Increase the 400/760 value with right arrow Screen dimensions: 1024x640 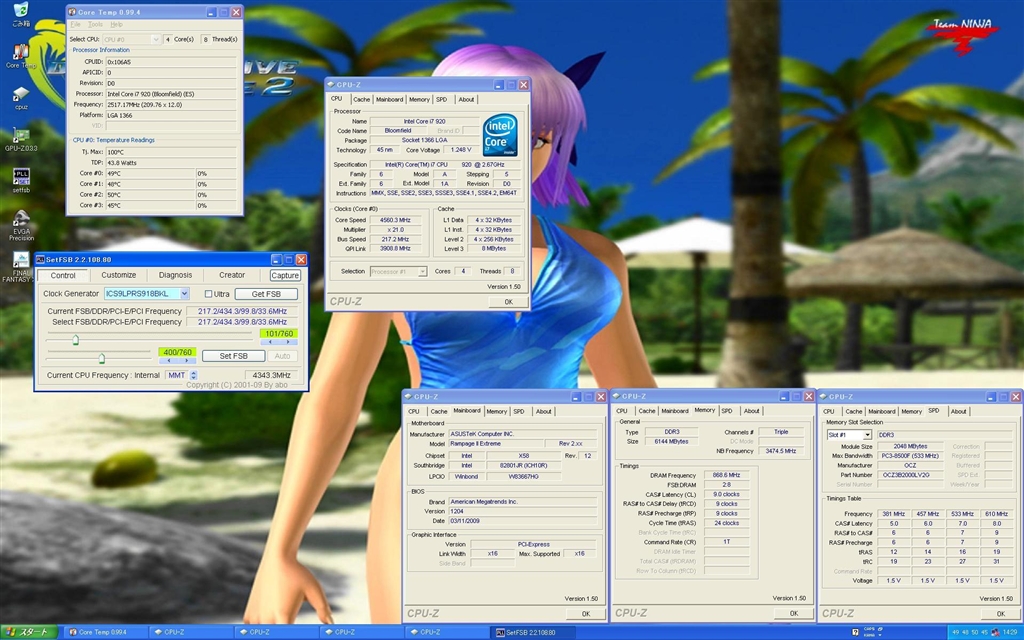click(x=186, y=360)
